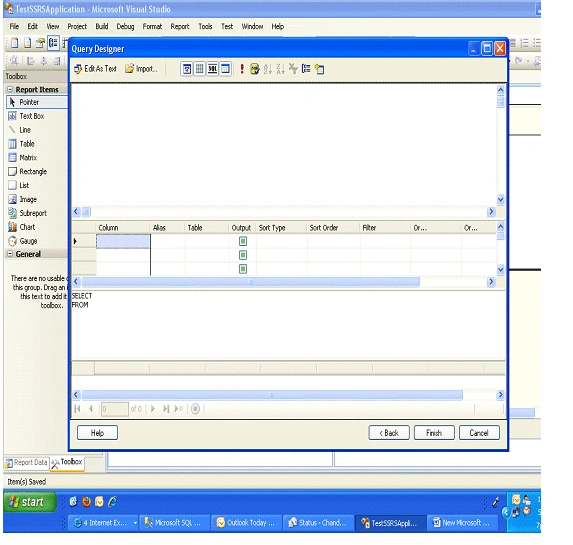The width and height of the screenshot is (573, 545).
Task: Toggle the grid pane icon
Action: [200, 69]
